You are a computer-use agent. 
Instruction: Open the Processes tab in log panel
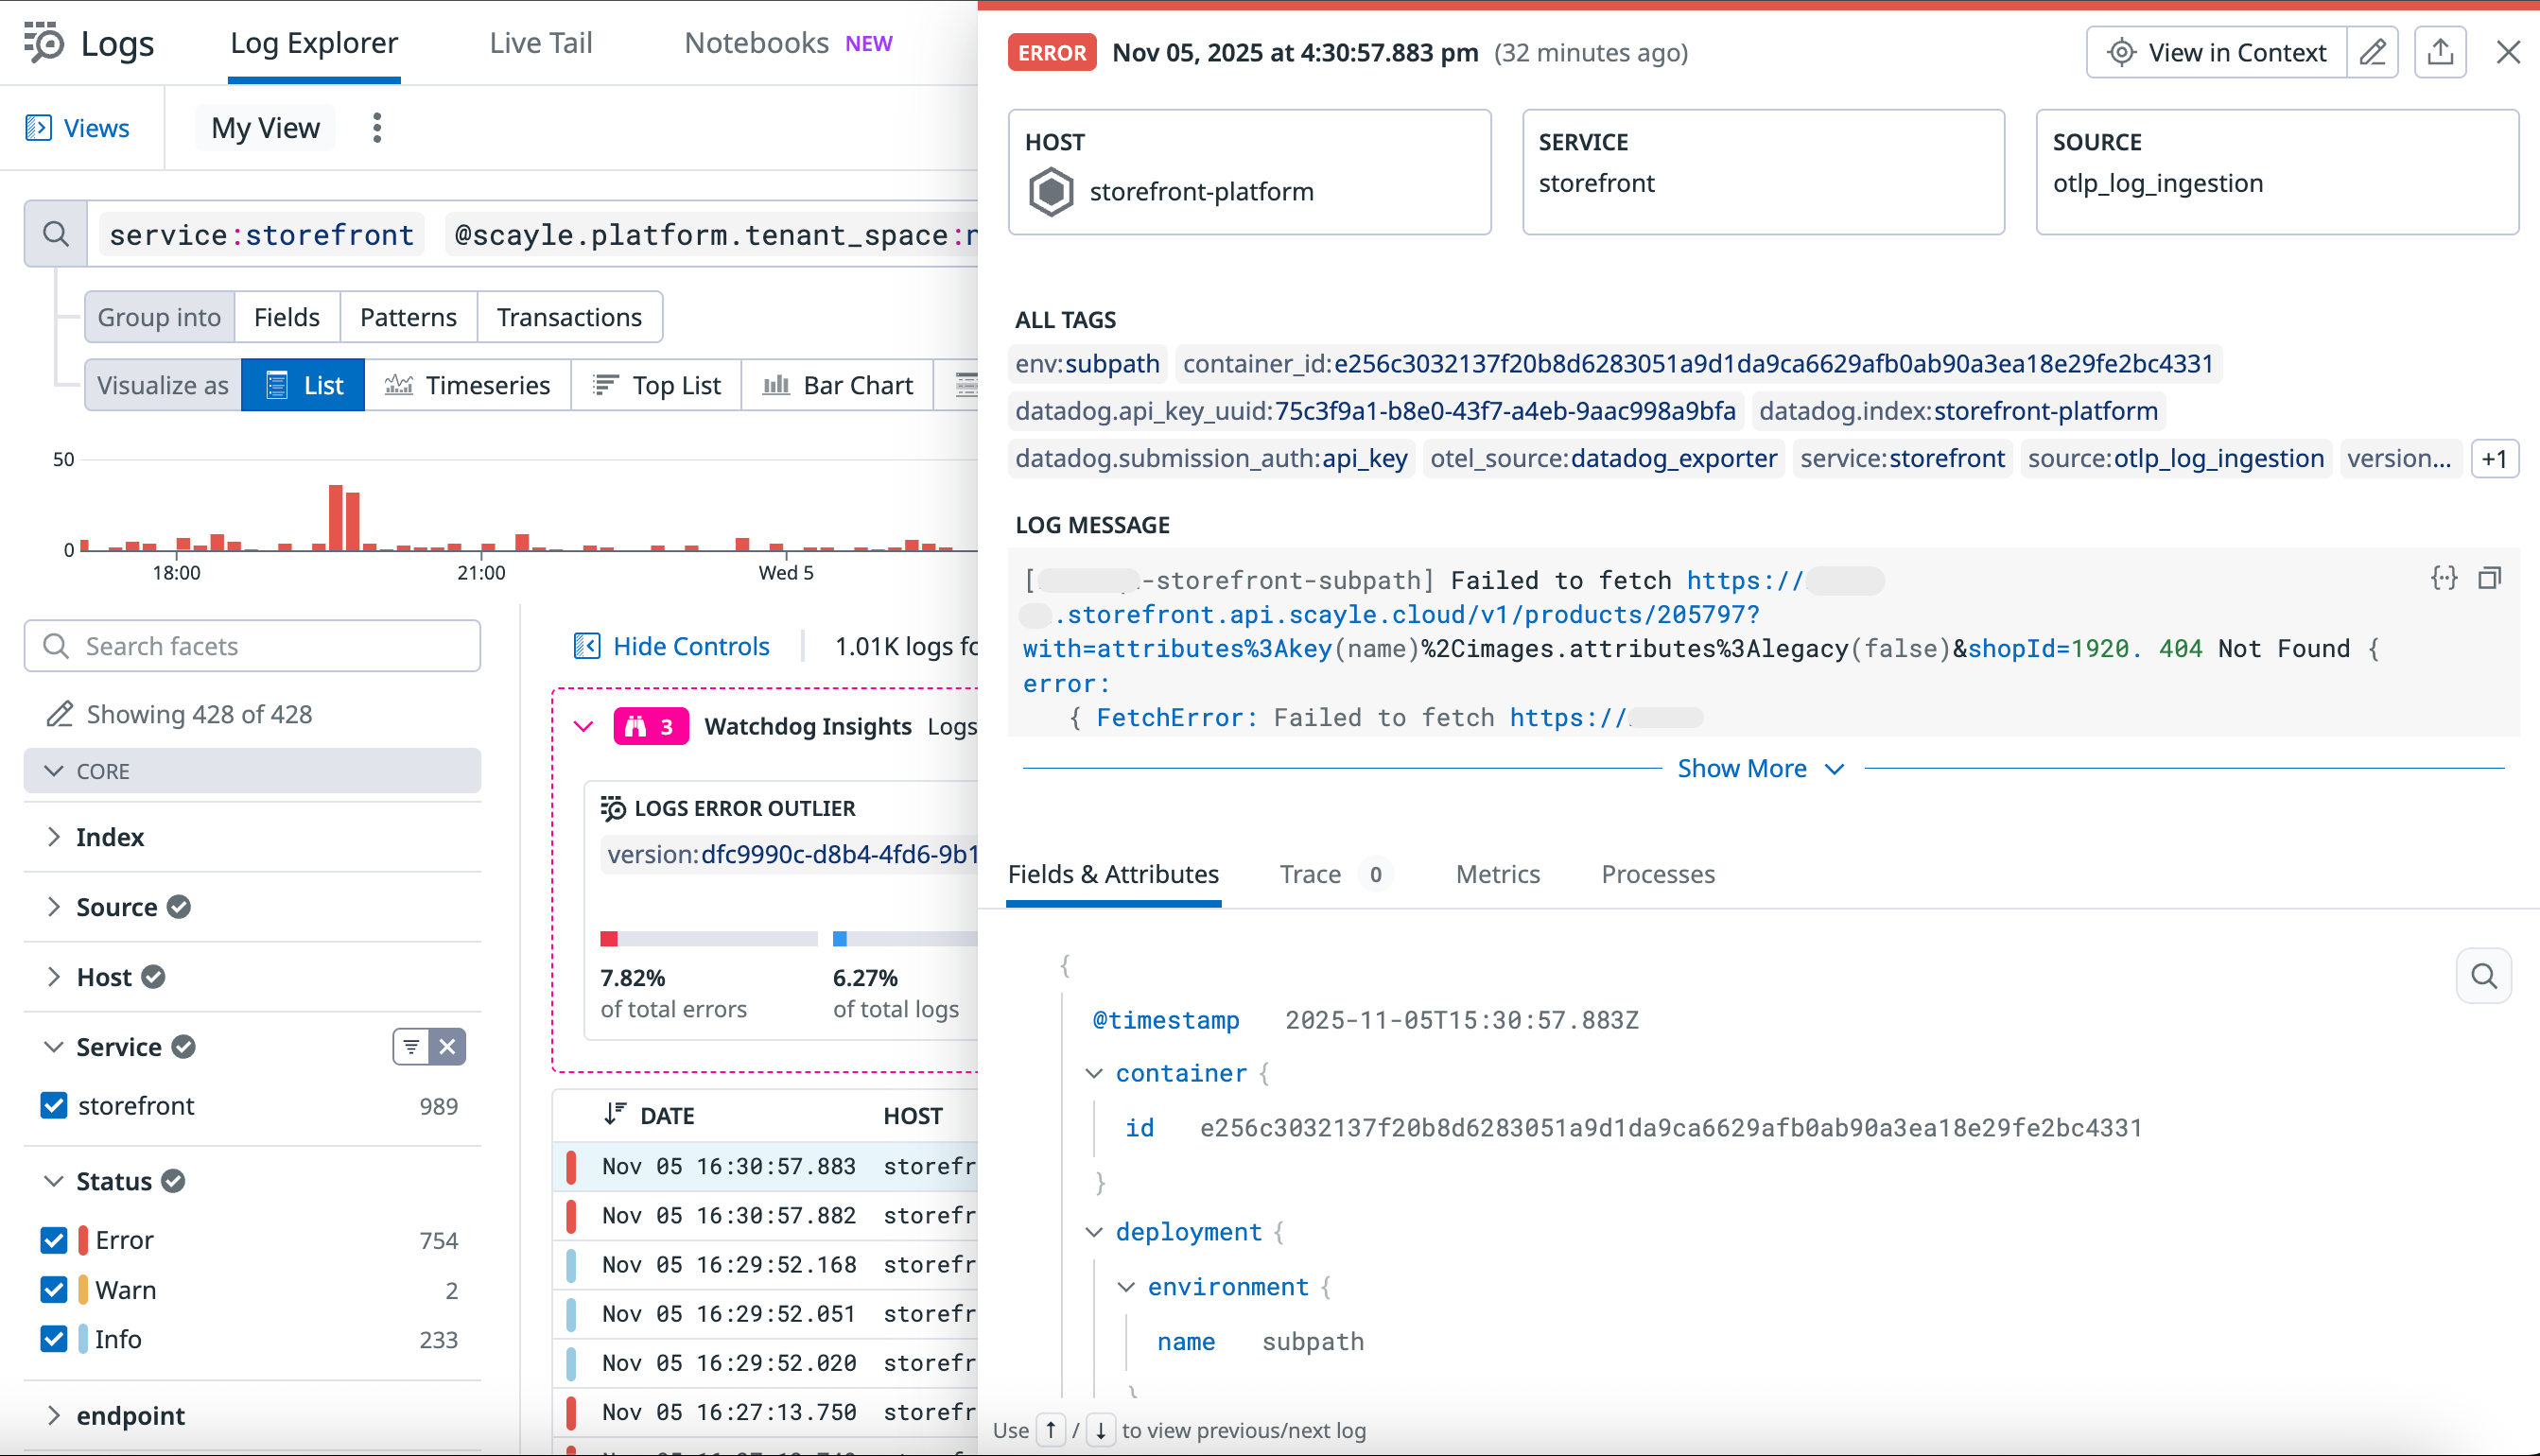coord(1657,874)
